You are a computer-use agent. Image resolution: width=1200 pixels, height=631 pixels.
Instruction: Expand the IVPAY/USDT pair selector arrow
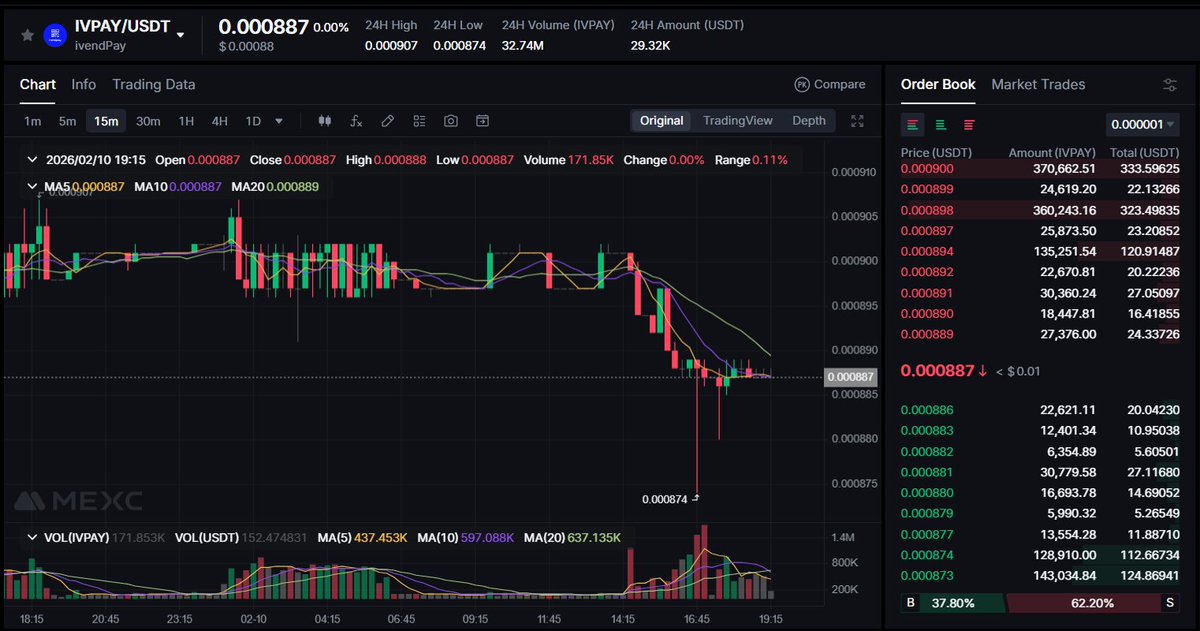tap(181, 36)
